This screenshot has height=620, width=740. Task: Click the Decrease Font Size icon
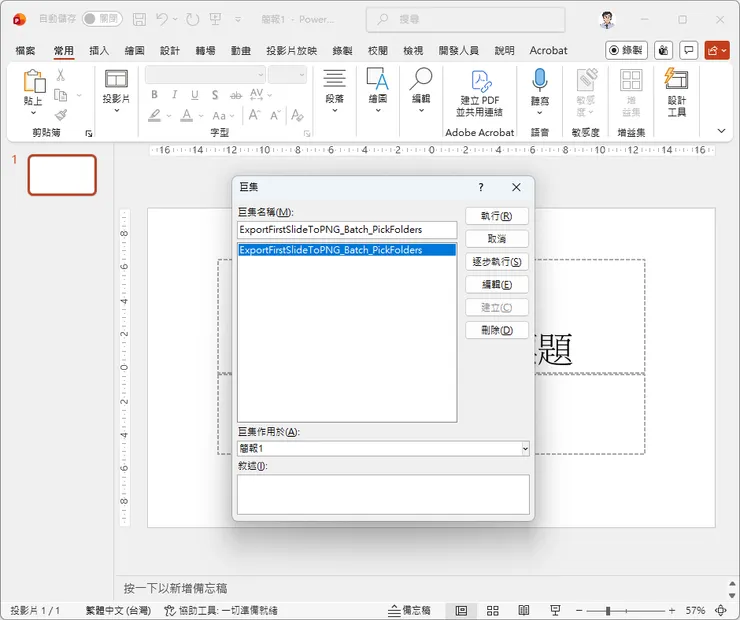point(275,115)
